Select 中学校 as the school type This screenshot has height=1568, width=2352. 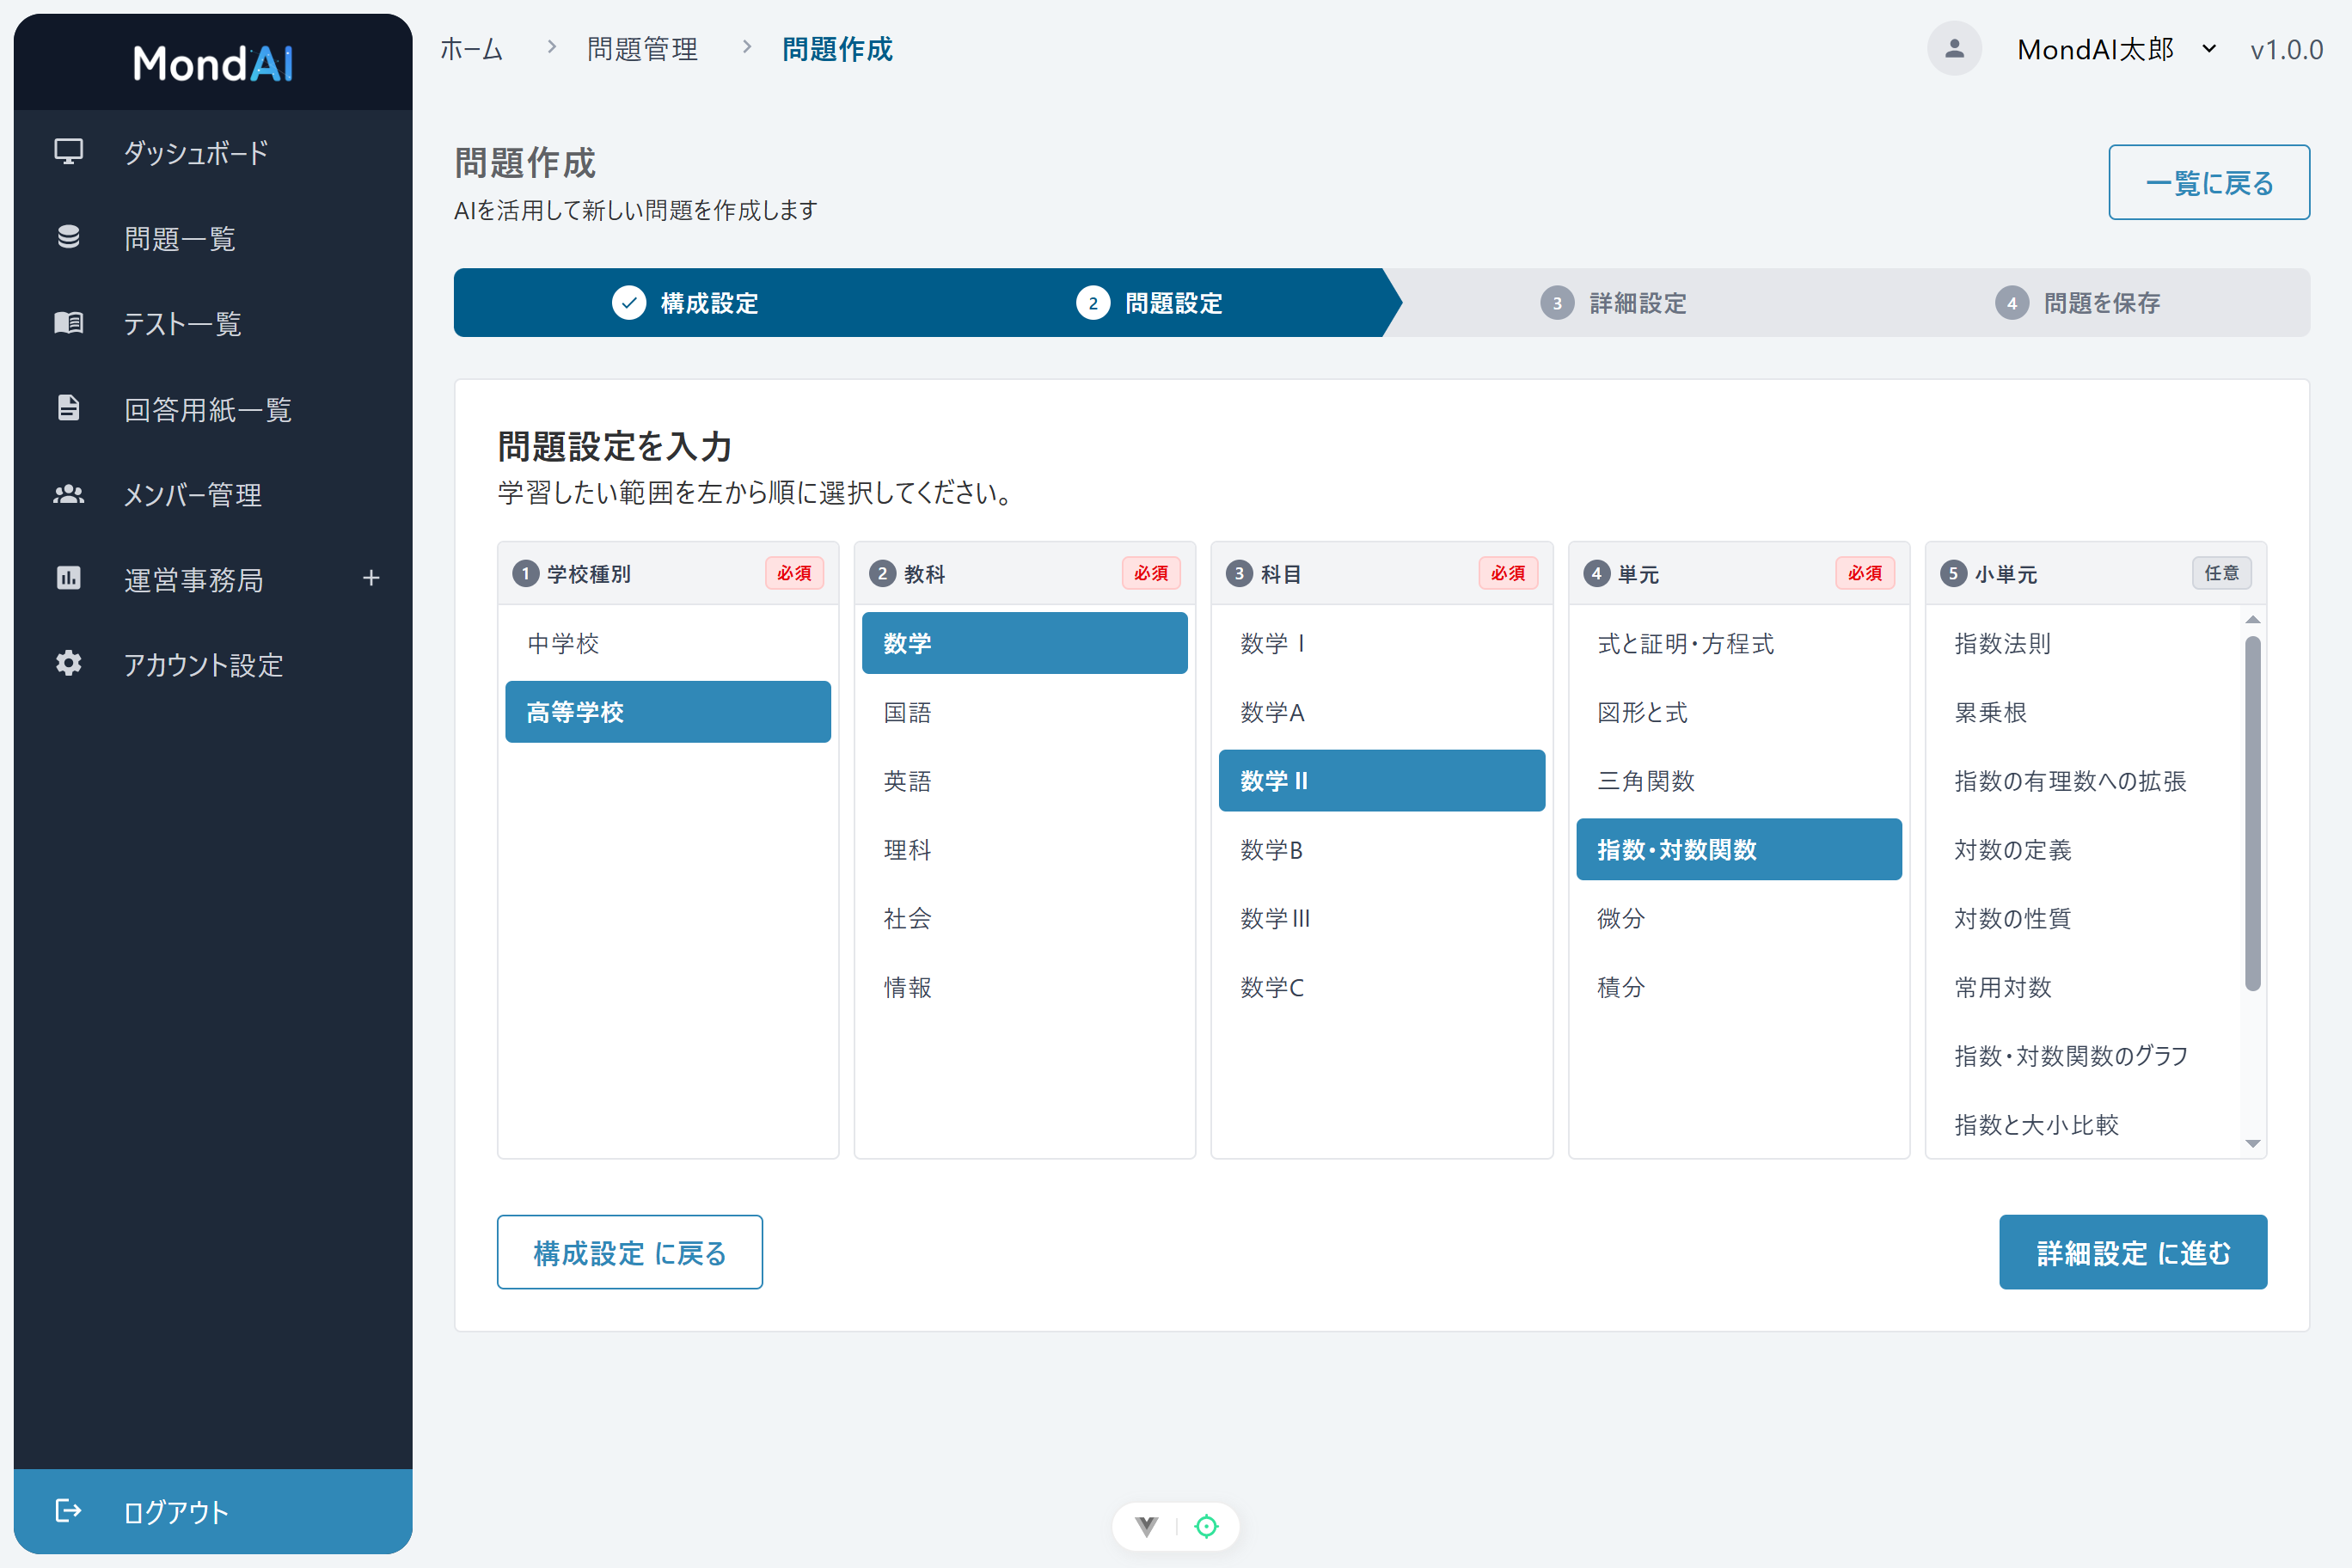coord(667,643)
